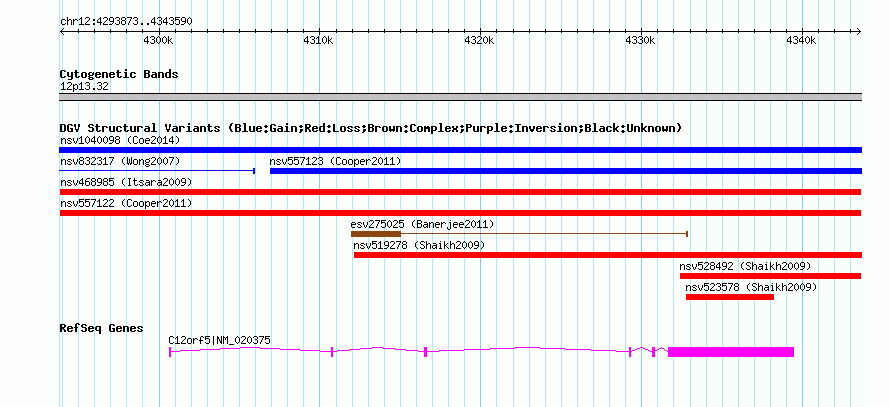Image resolution: width=890 pixels, height=407 pixels.
Task: Open nsv519278 (Shaikh2009) variant label
Action: [419, 246]
